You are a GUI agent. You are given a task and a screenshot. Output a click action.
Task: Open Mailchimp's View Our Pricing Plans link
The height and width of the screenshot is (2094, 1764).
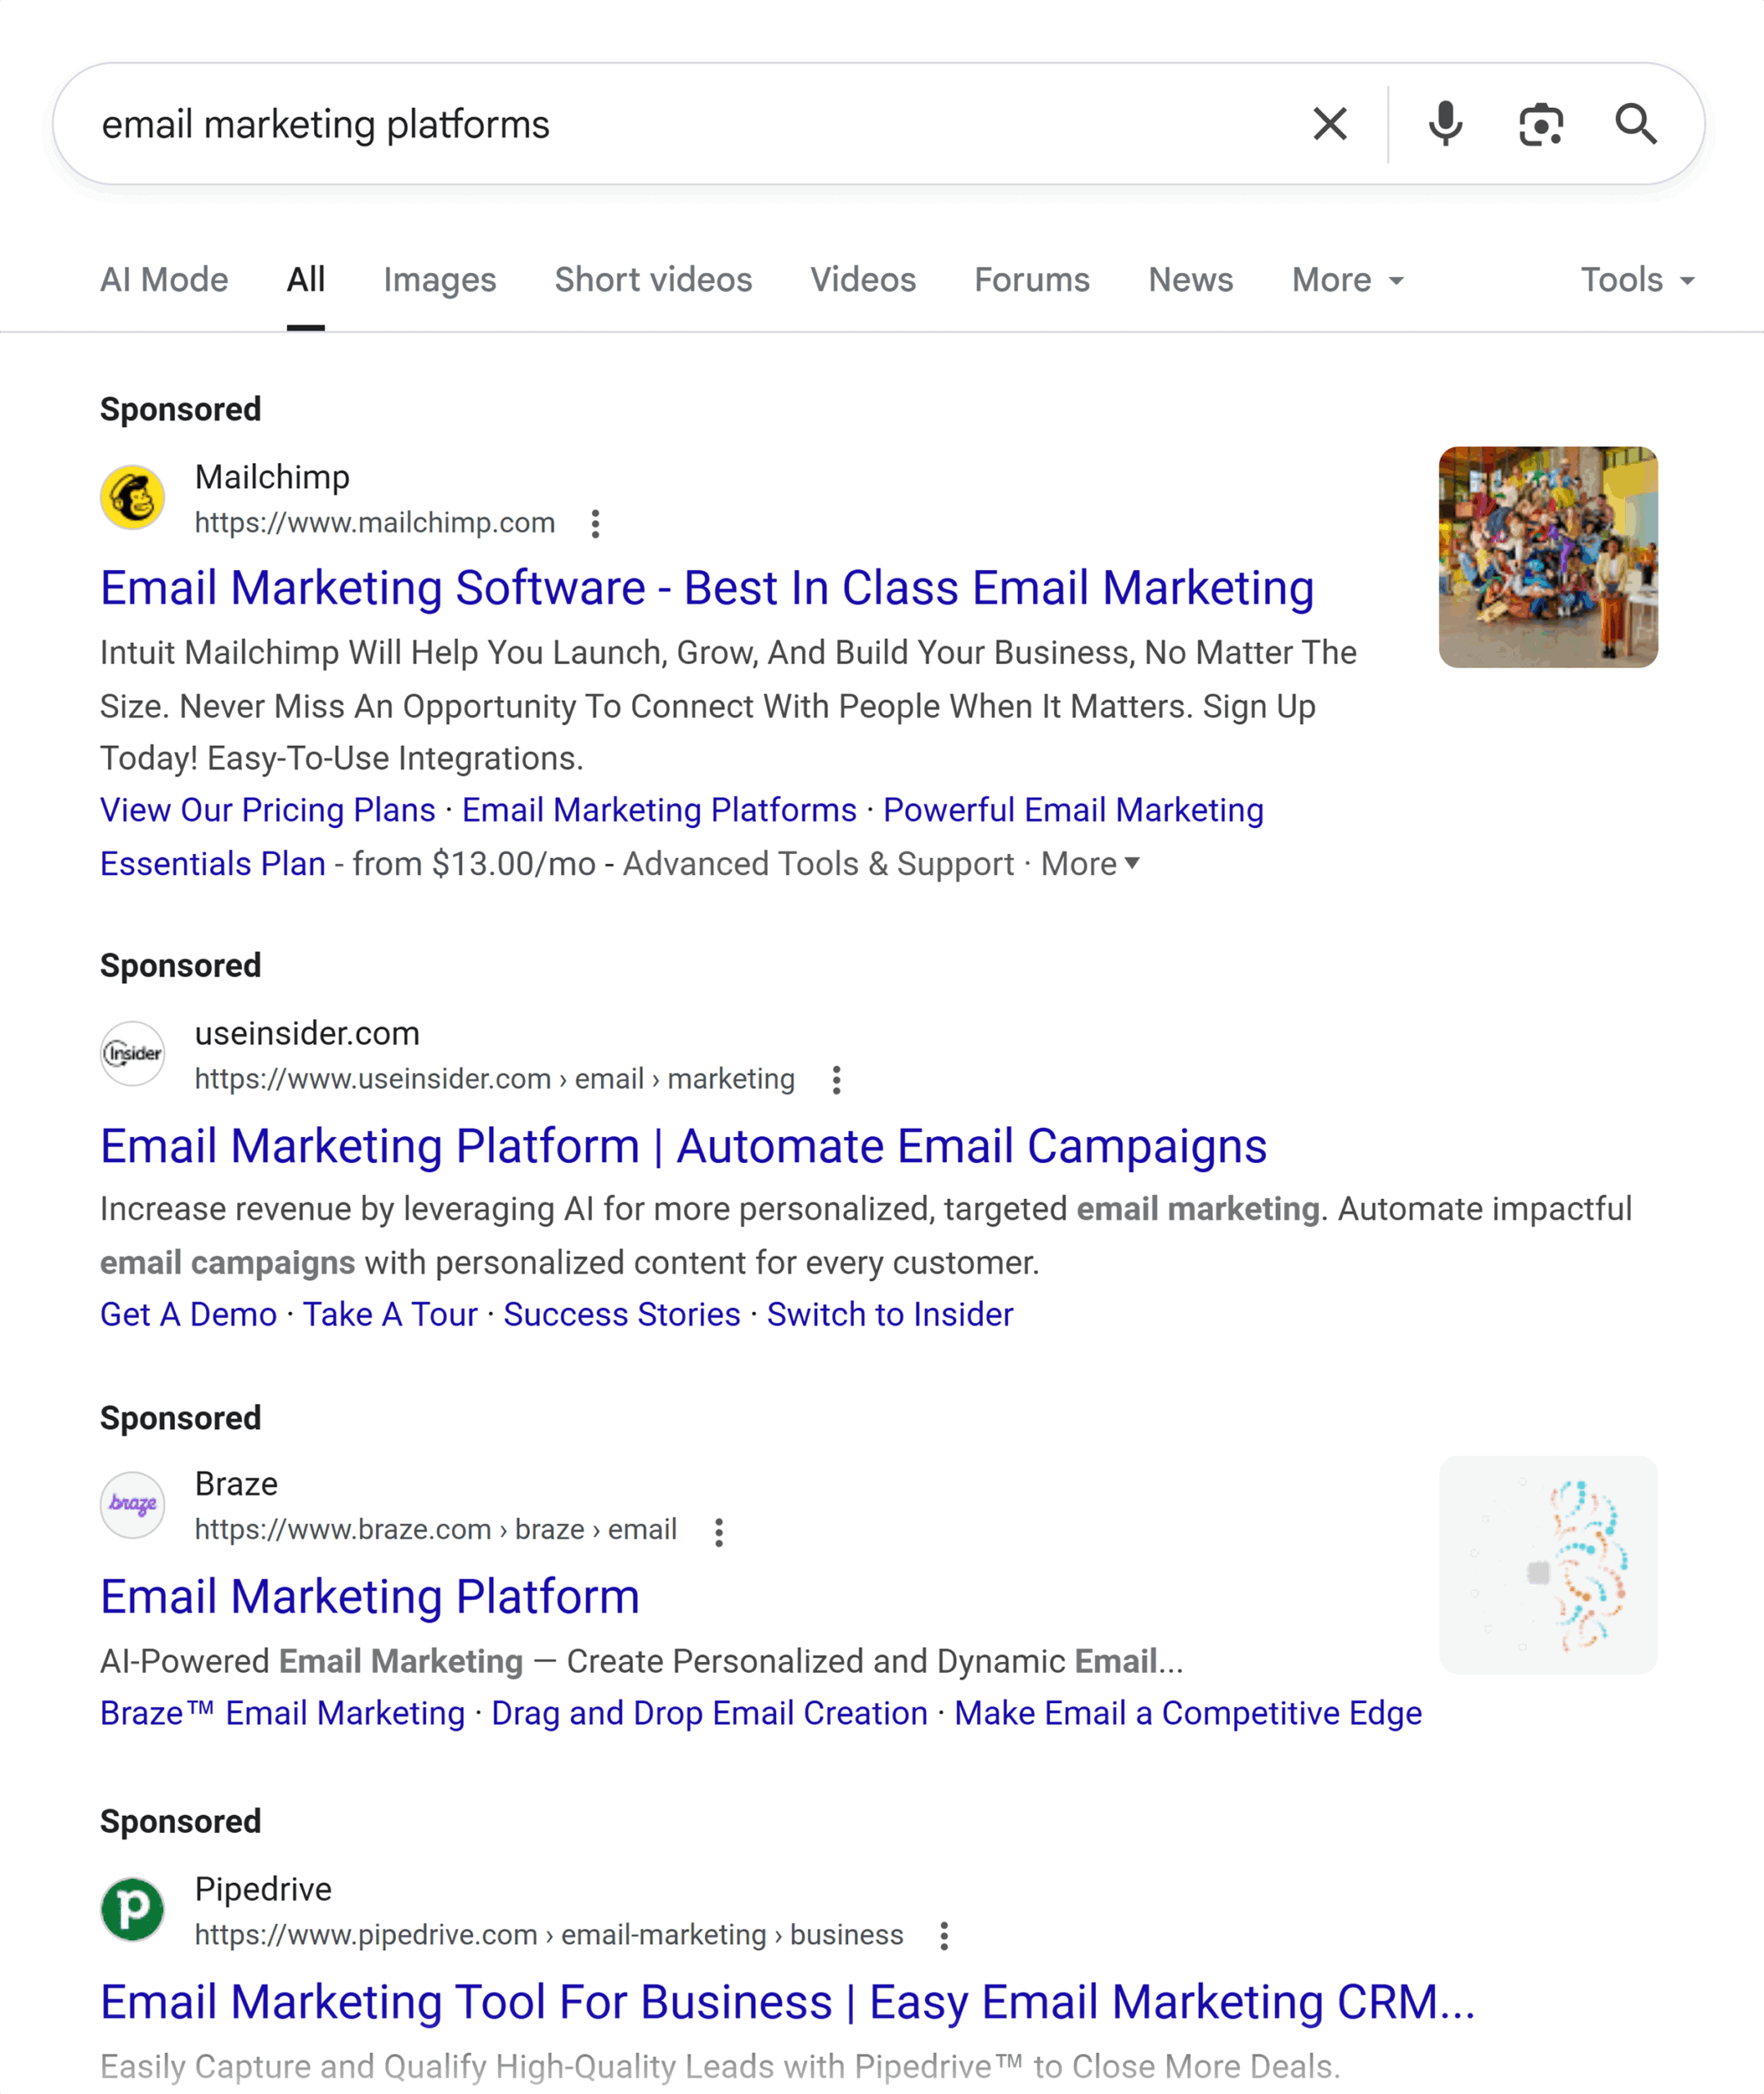[x=268, y=810]
